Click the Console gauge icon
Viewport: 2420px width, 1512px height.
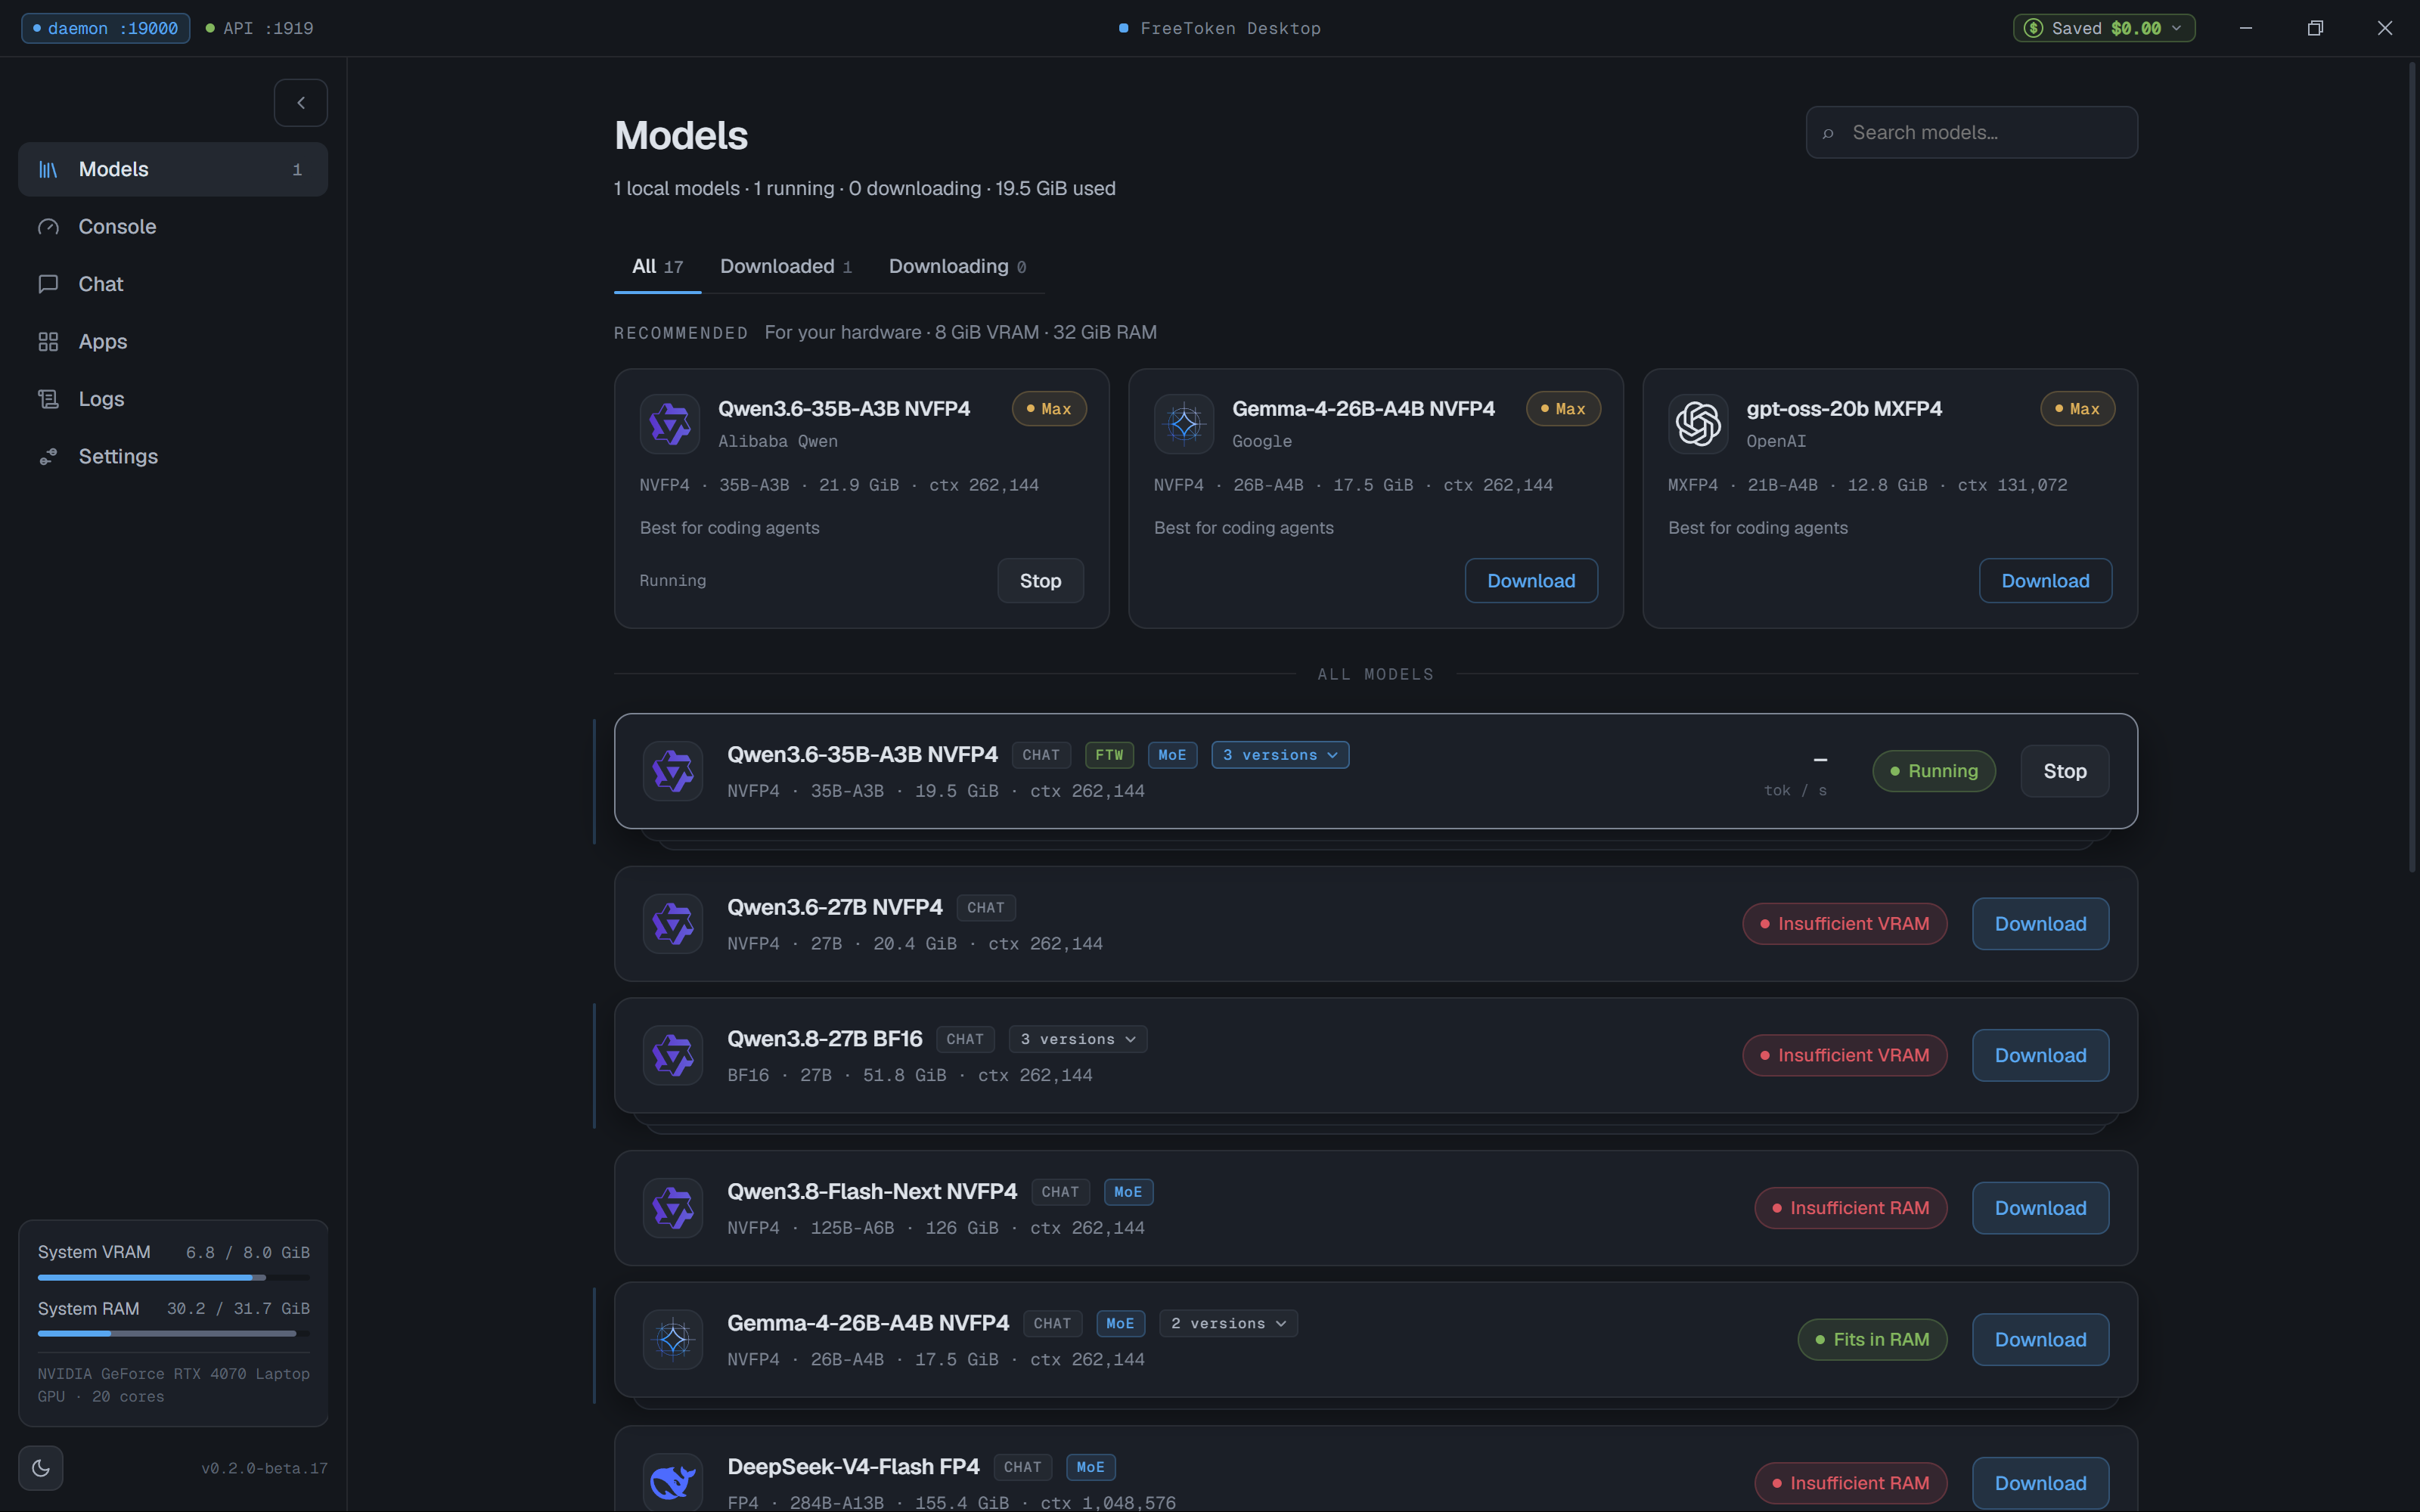tap(48, 227)
